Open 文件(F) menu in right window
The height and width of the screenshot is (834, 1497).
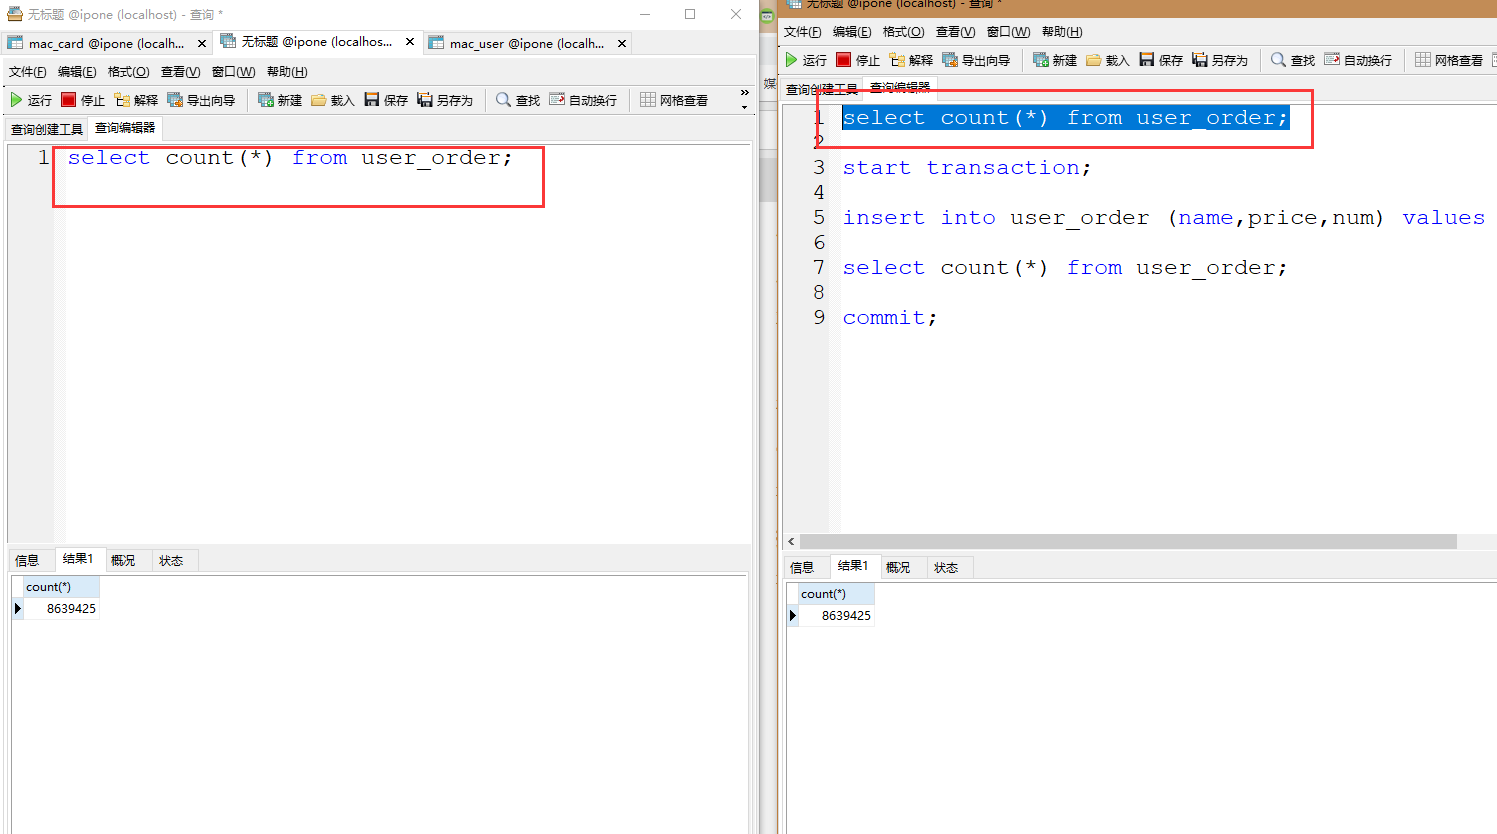pyautogui.click(x=802, y=32)
